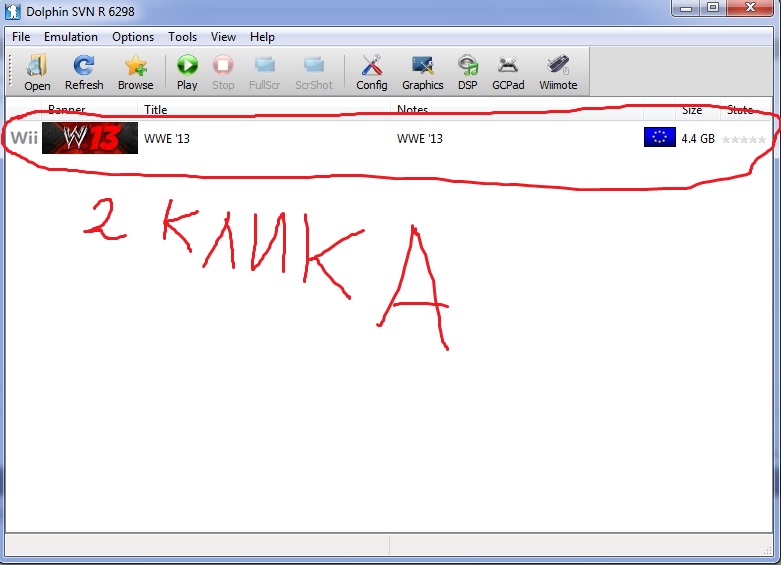Take a screenshot with ScrShot icon
This screenshot has height=565, width=781.
pyautogui.click(x=314, y=73)
